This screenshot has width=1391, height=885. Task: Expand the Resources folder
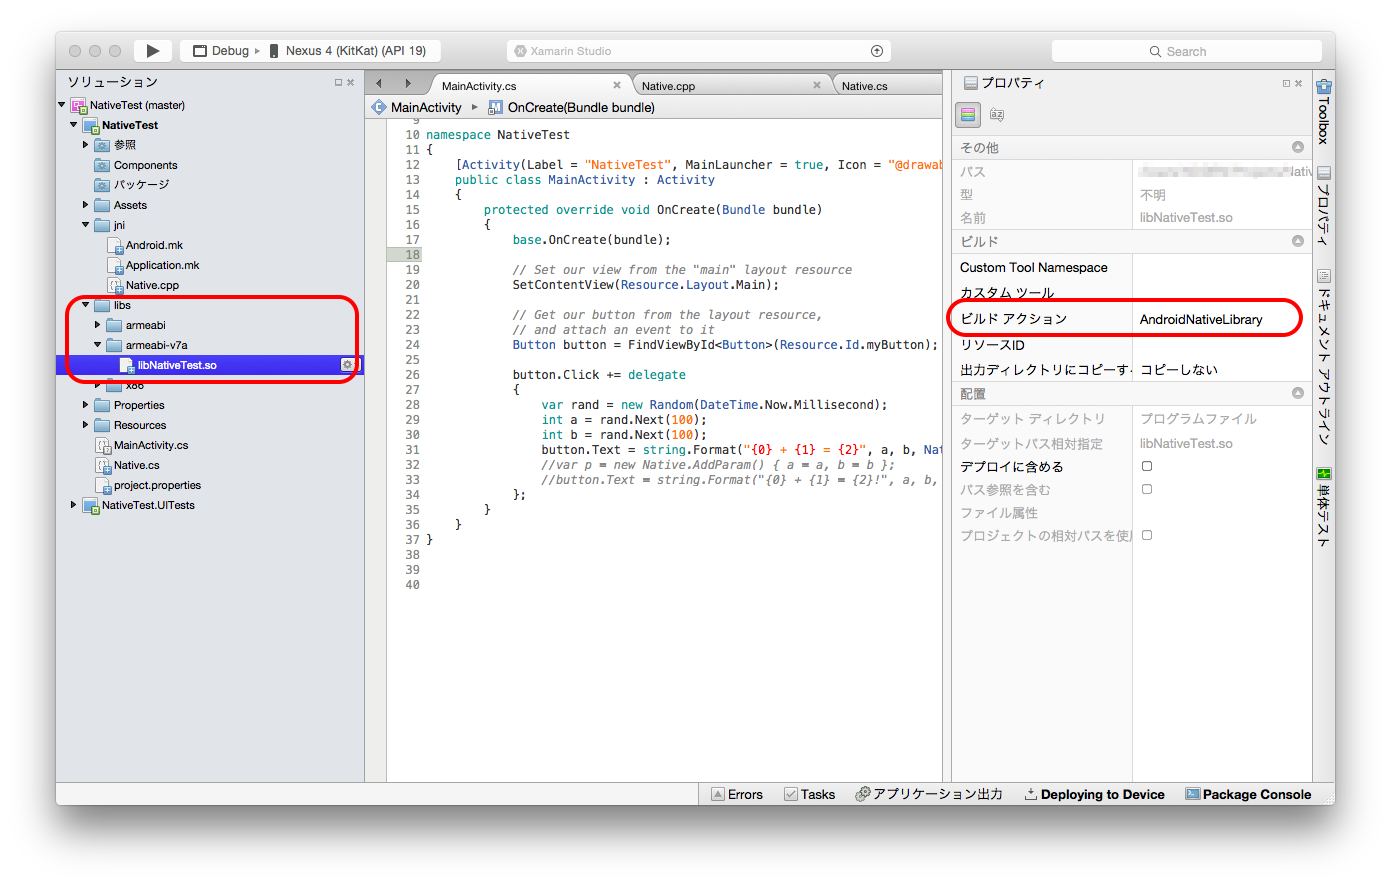(84, 424)
